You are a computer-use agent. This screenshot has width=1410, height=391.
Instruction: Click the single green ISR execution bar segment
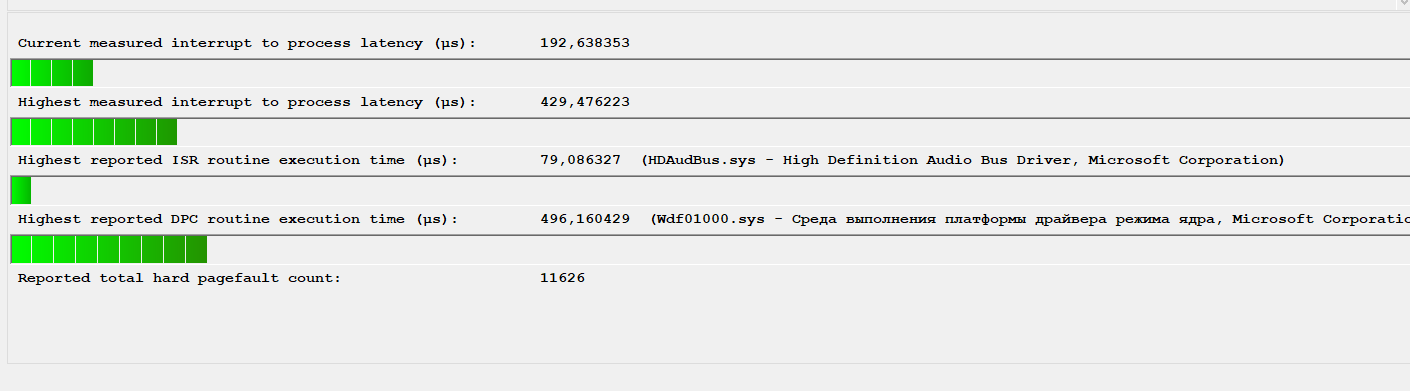[21, 190]
